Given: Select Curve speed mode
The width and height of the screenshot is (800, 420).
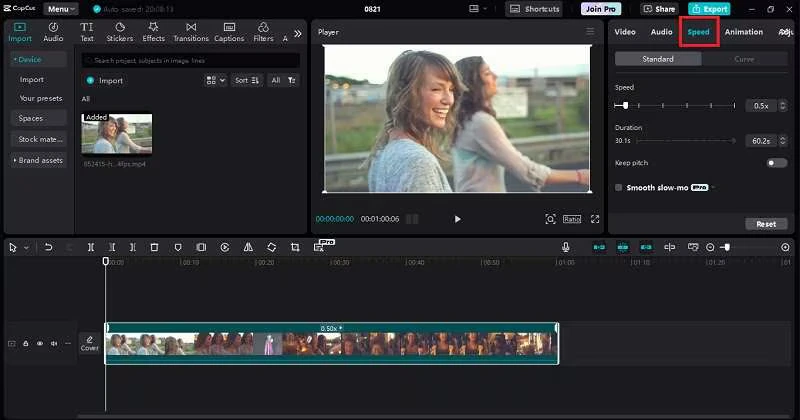Looking at the screenshot, I should 744,59.
